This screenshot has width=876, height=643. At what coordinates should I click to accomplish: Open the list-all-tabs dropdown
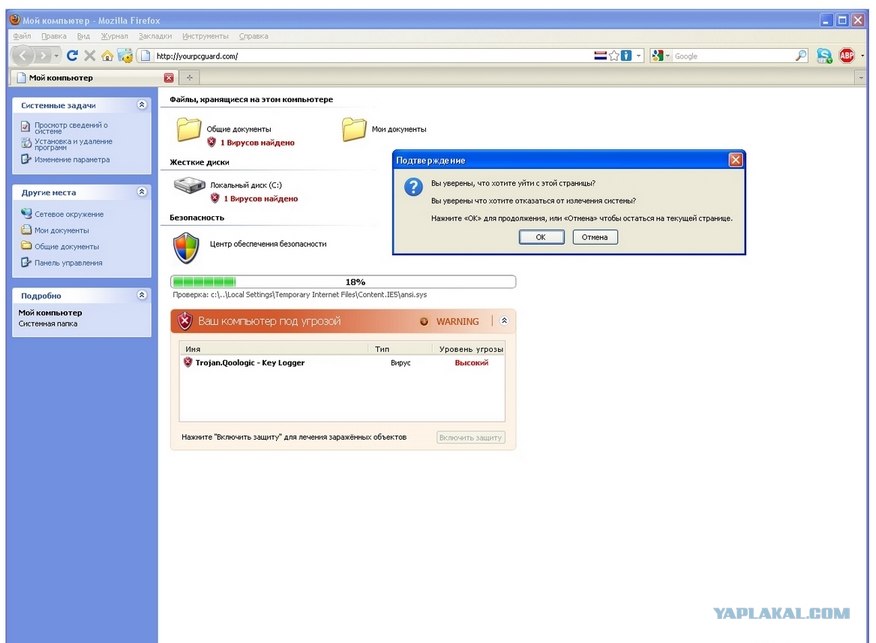click(x=860, y=78)
